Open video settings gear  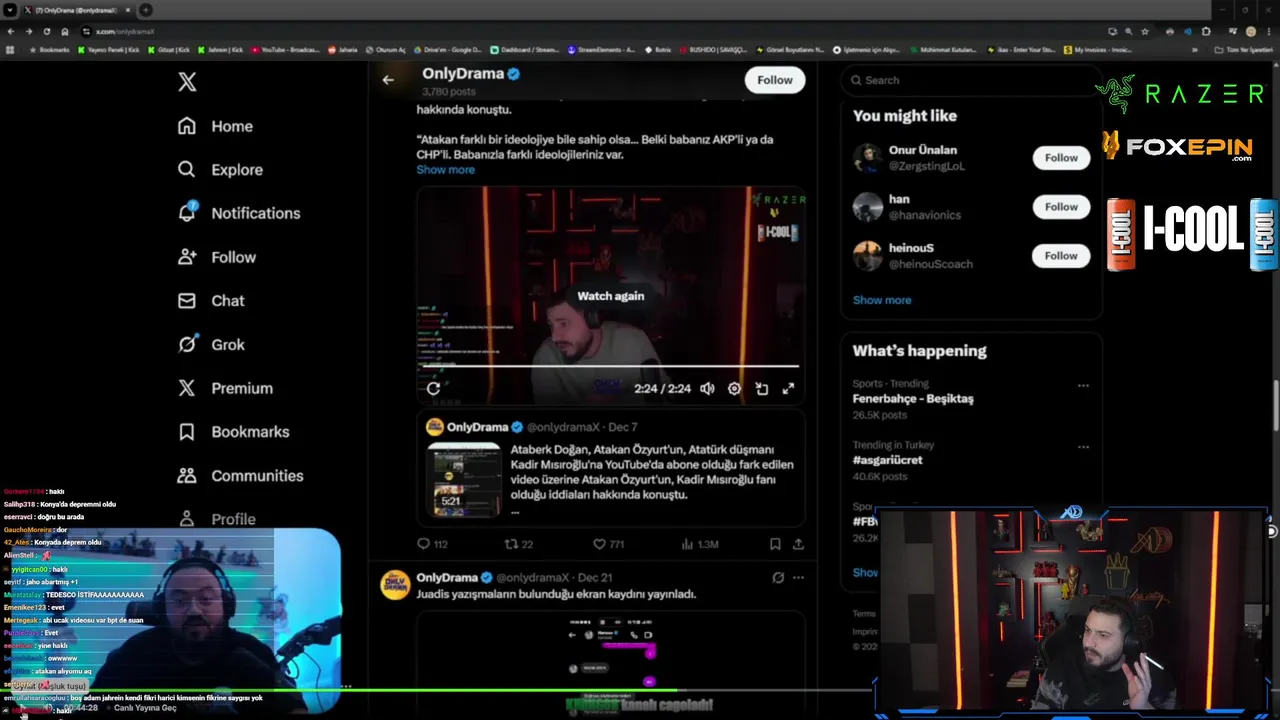tap(734, 389)
